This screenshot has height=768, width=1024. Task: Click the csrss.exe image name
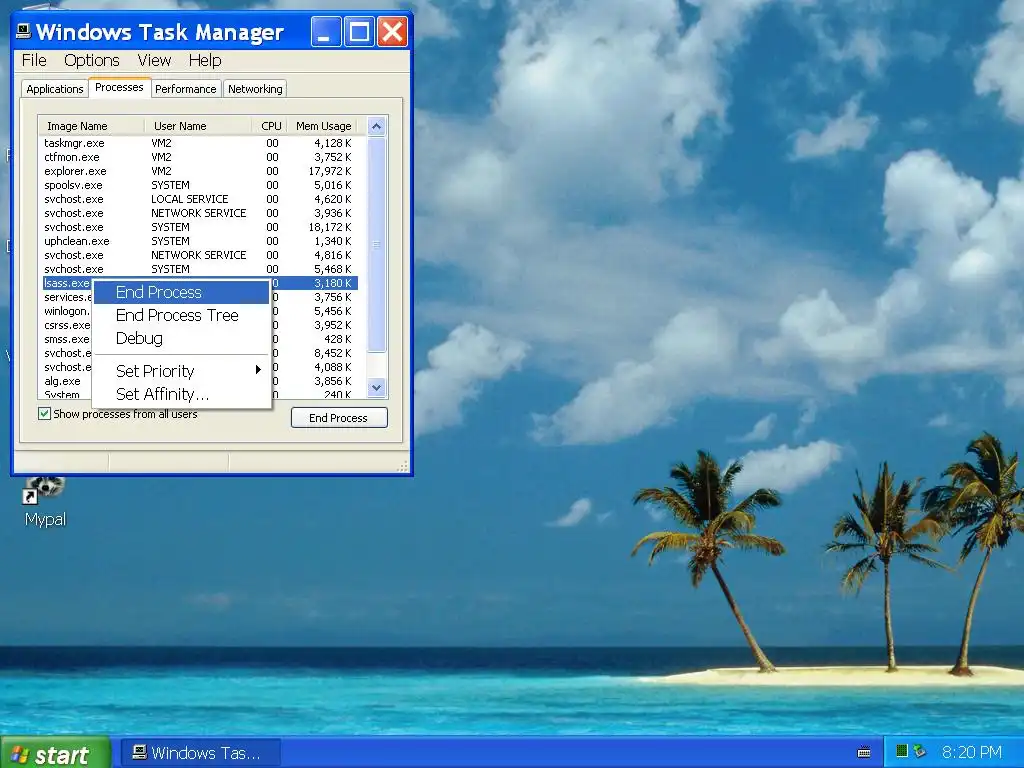[67, 325]
